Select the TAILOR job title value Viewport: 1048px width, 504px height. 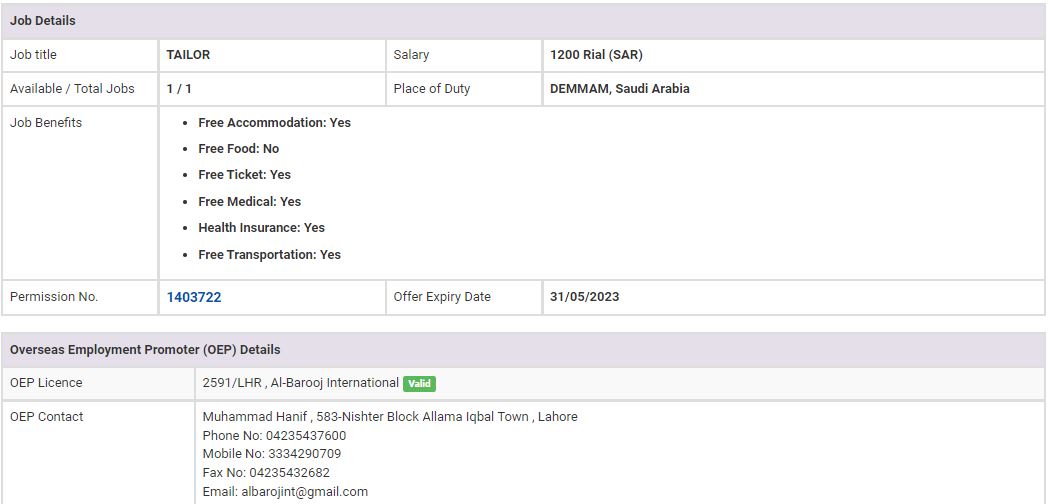pos(188,55)
